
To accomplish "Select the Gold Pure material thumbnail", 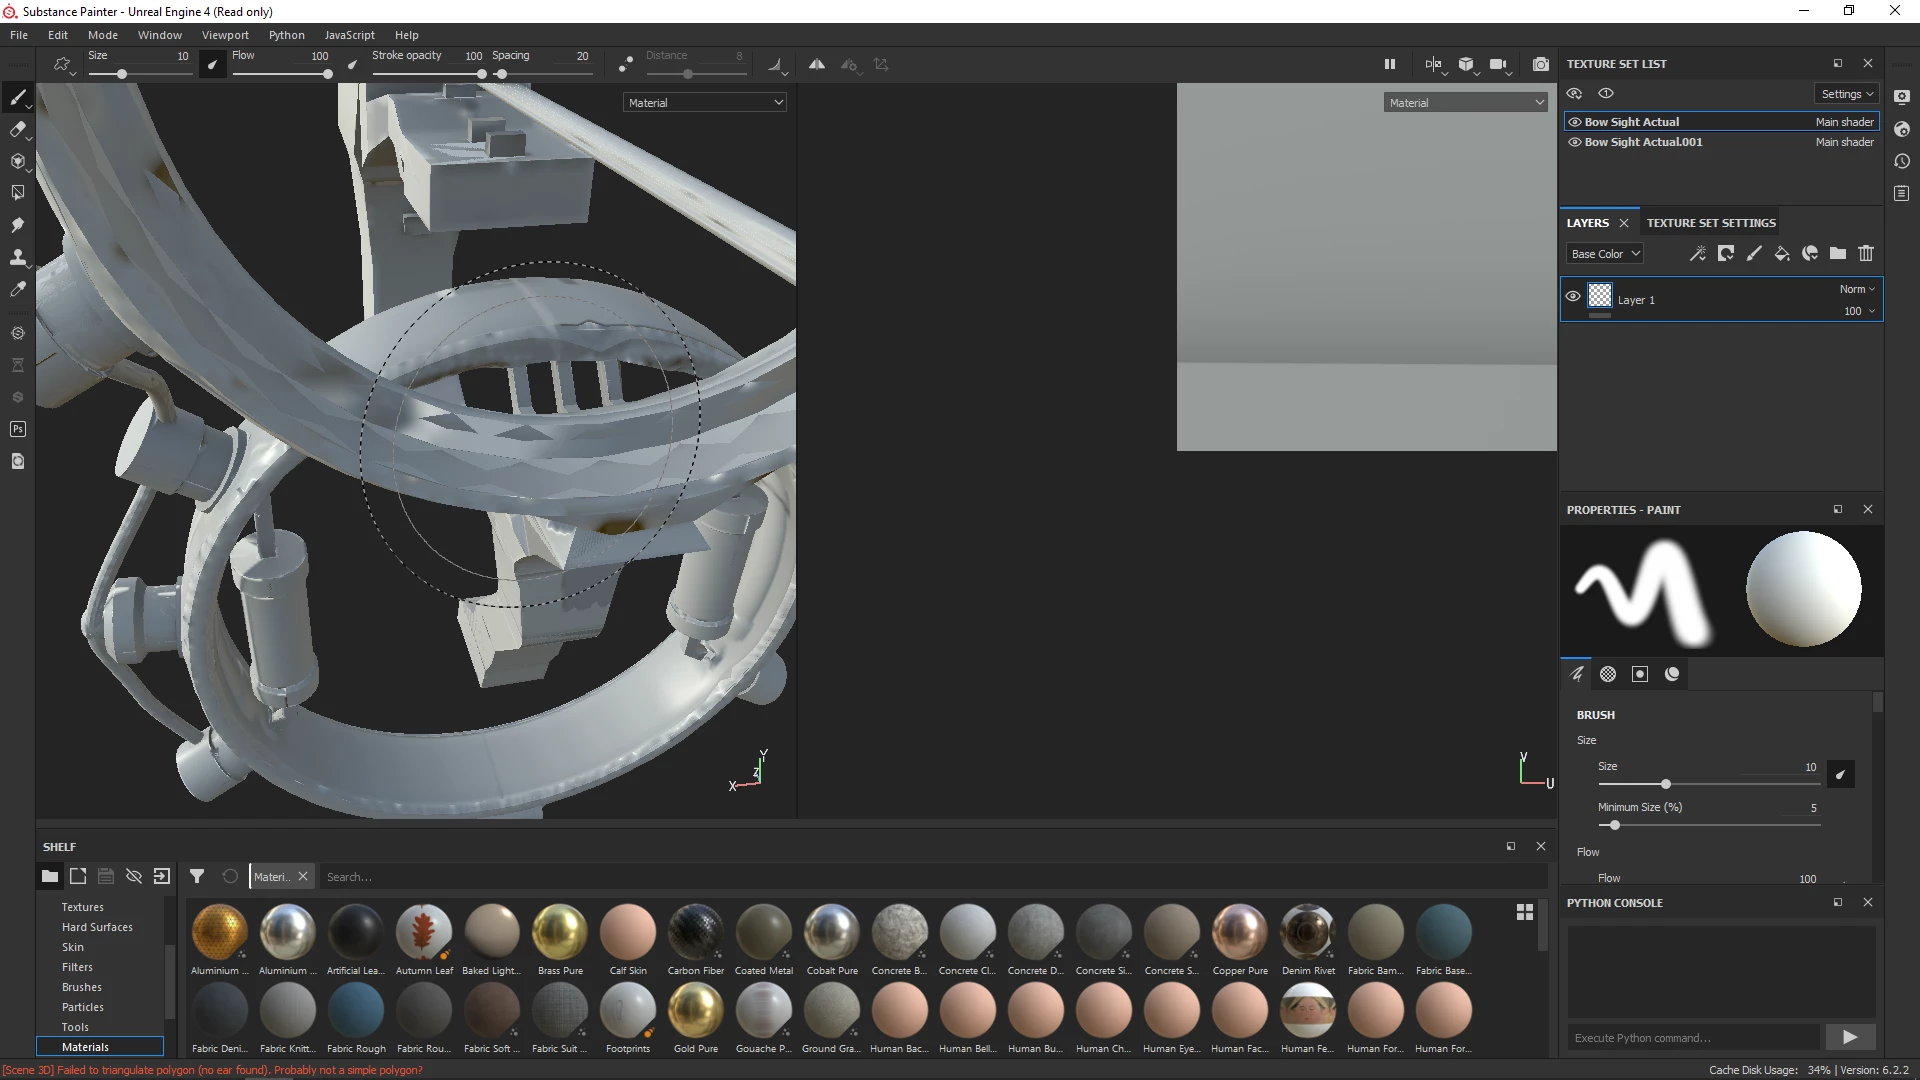I will tap(696, 1011).
